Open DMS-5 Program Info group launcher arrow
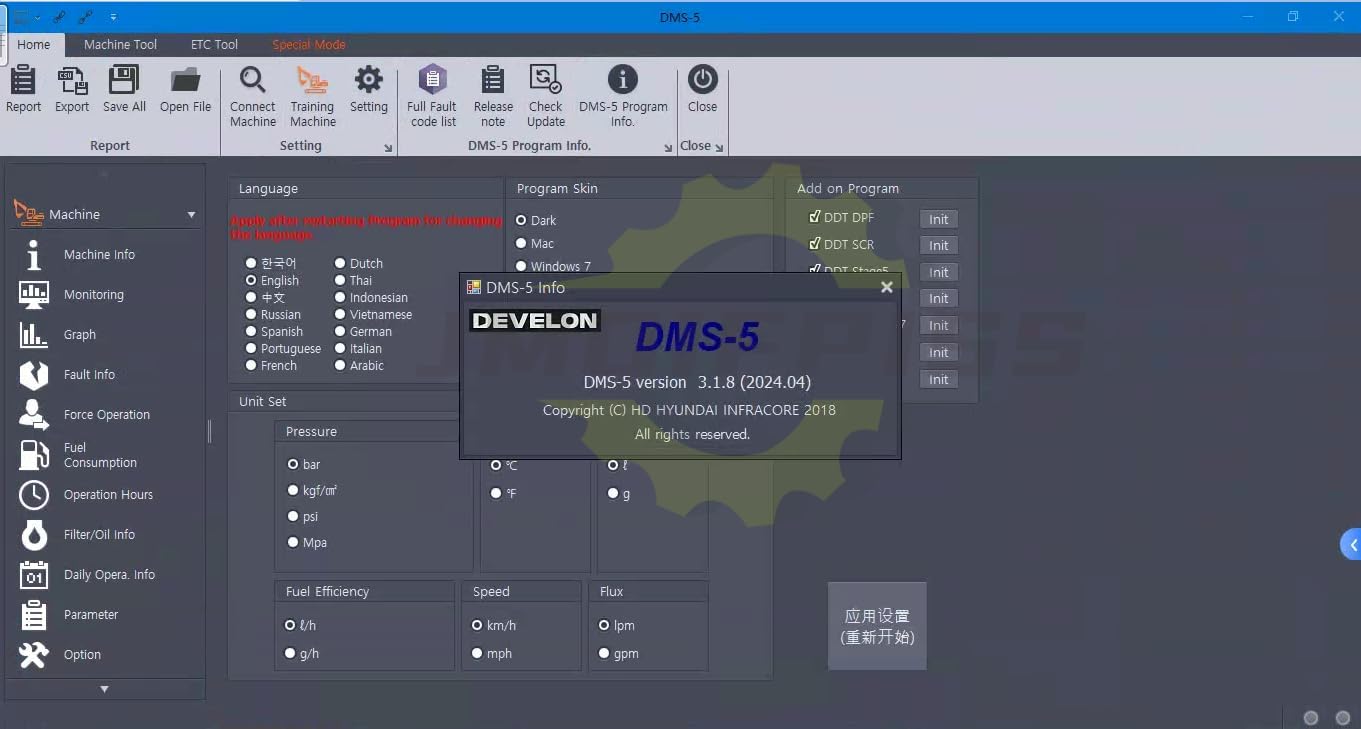 [x=669, y=148]
